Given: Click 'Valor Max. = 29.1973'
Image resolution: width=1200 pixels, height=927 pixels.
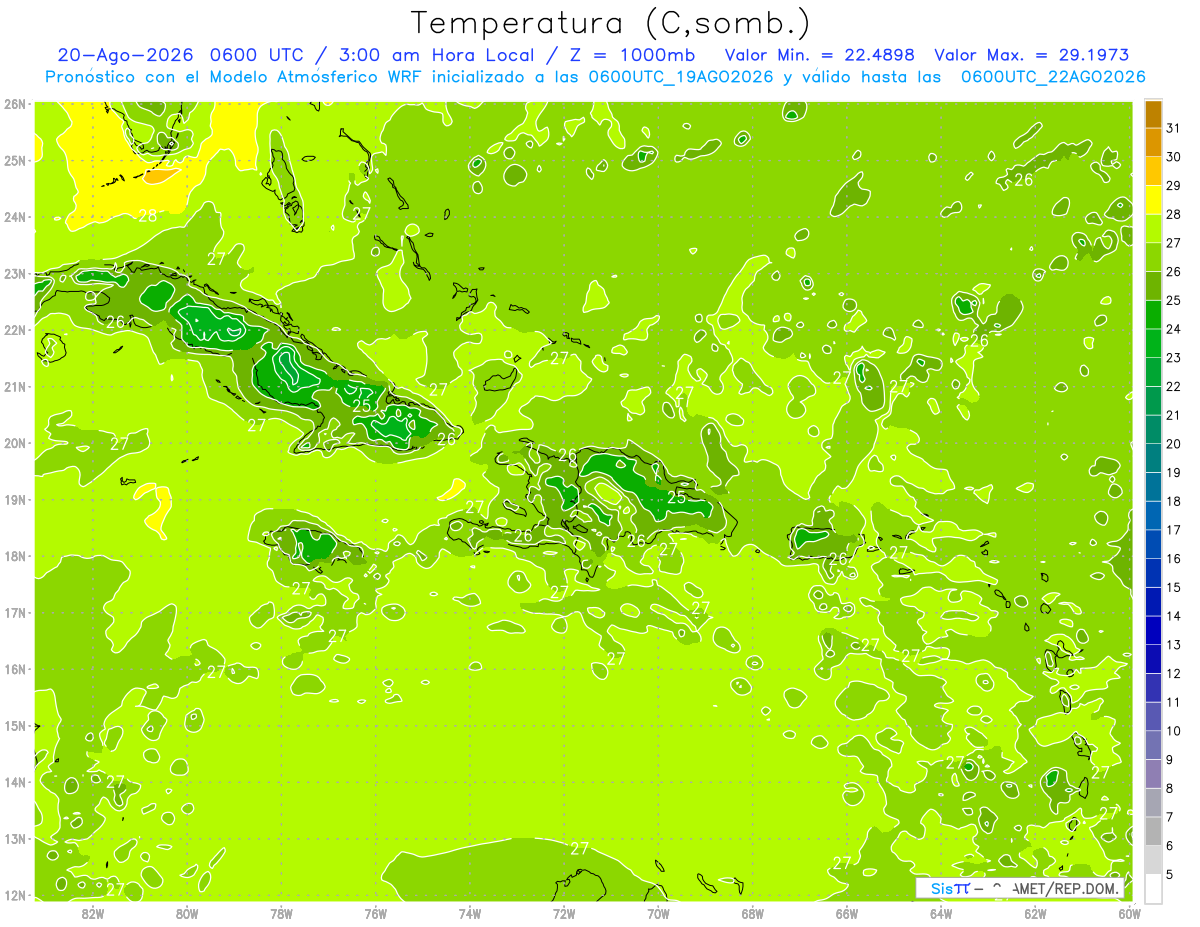Looking at the screenshot, I should pyautogui.click(x=1033, y=55).
